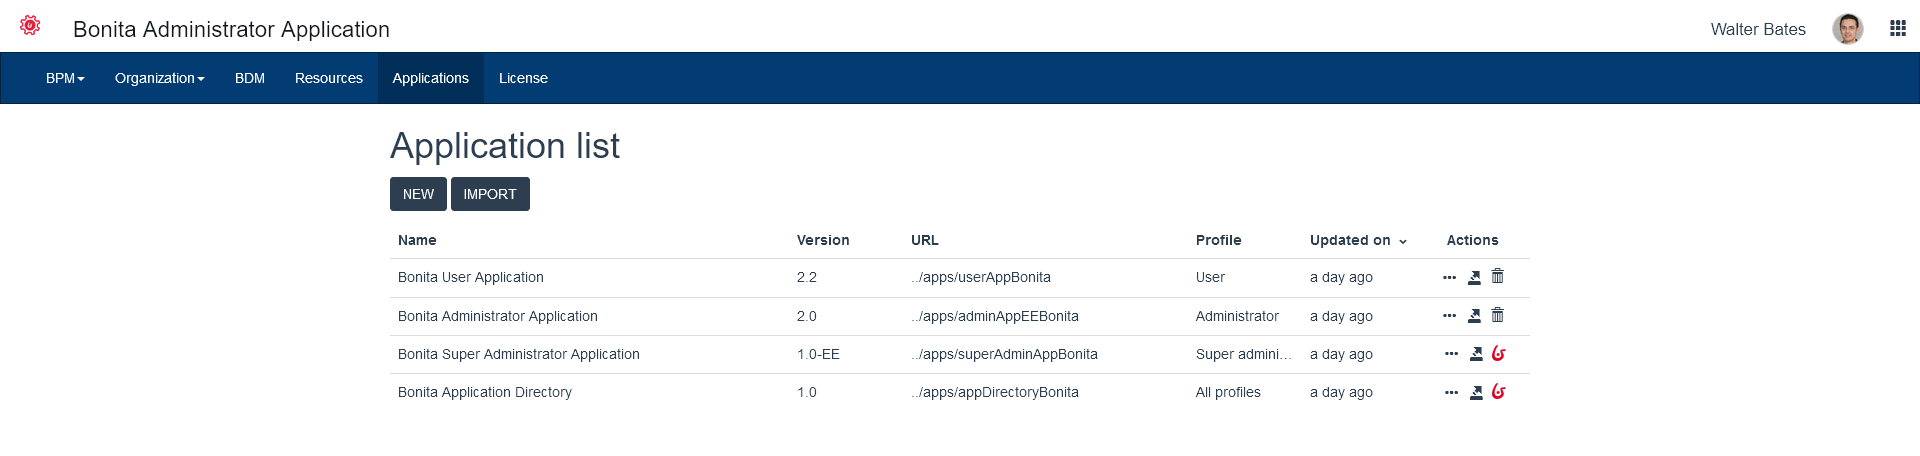Open Walter Bates user avatar
The image size is (1920, 456).
click(1847, 29)
